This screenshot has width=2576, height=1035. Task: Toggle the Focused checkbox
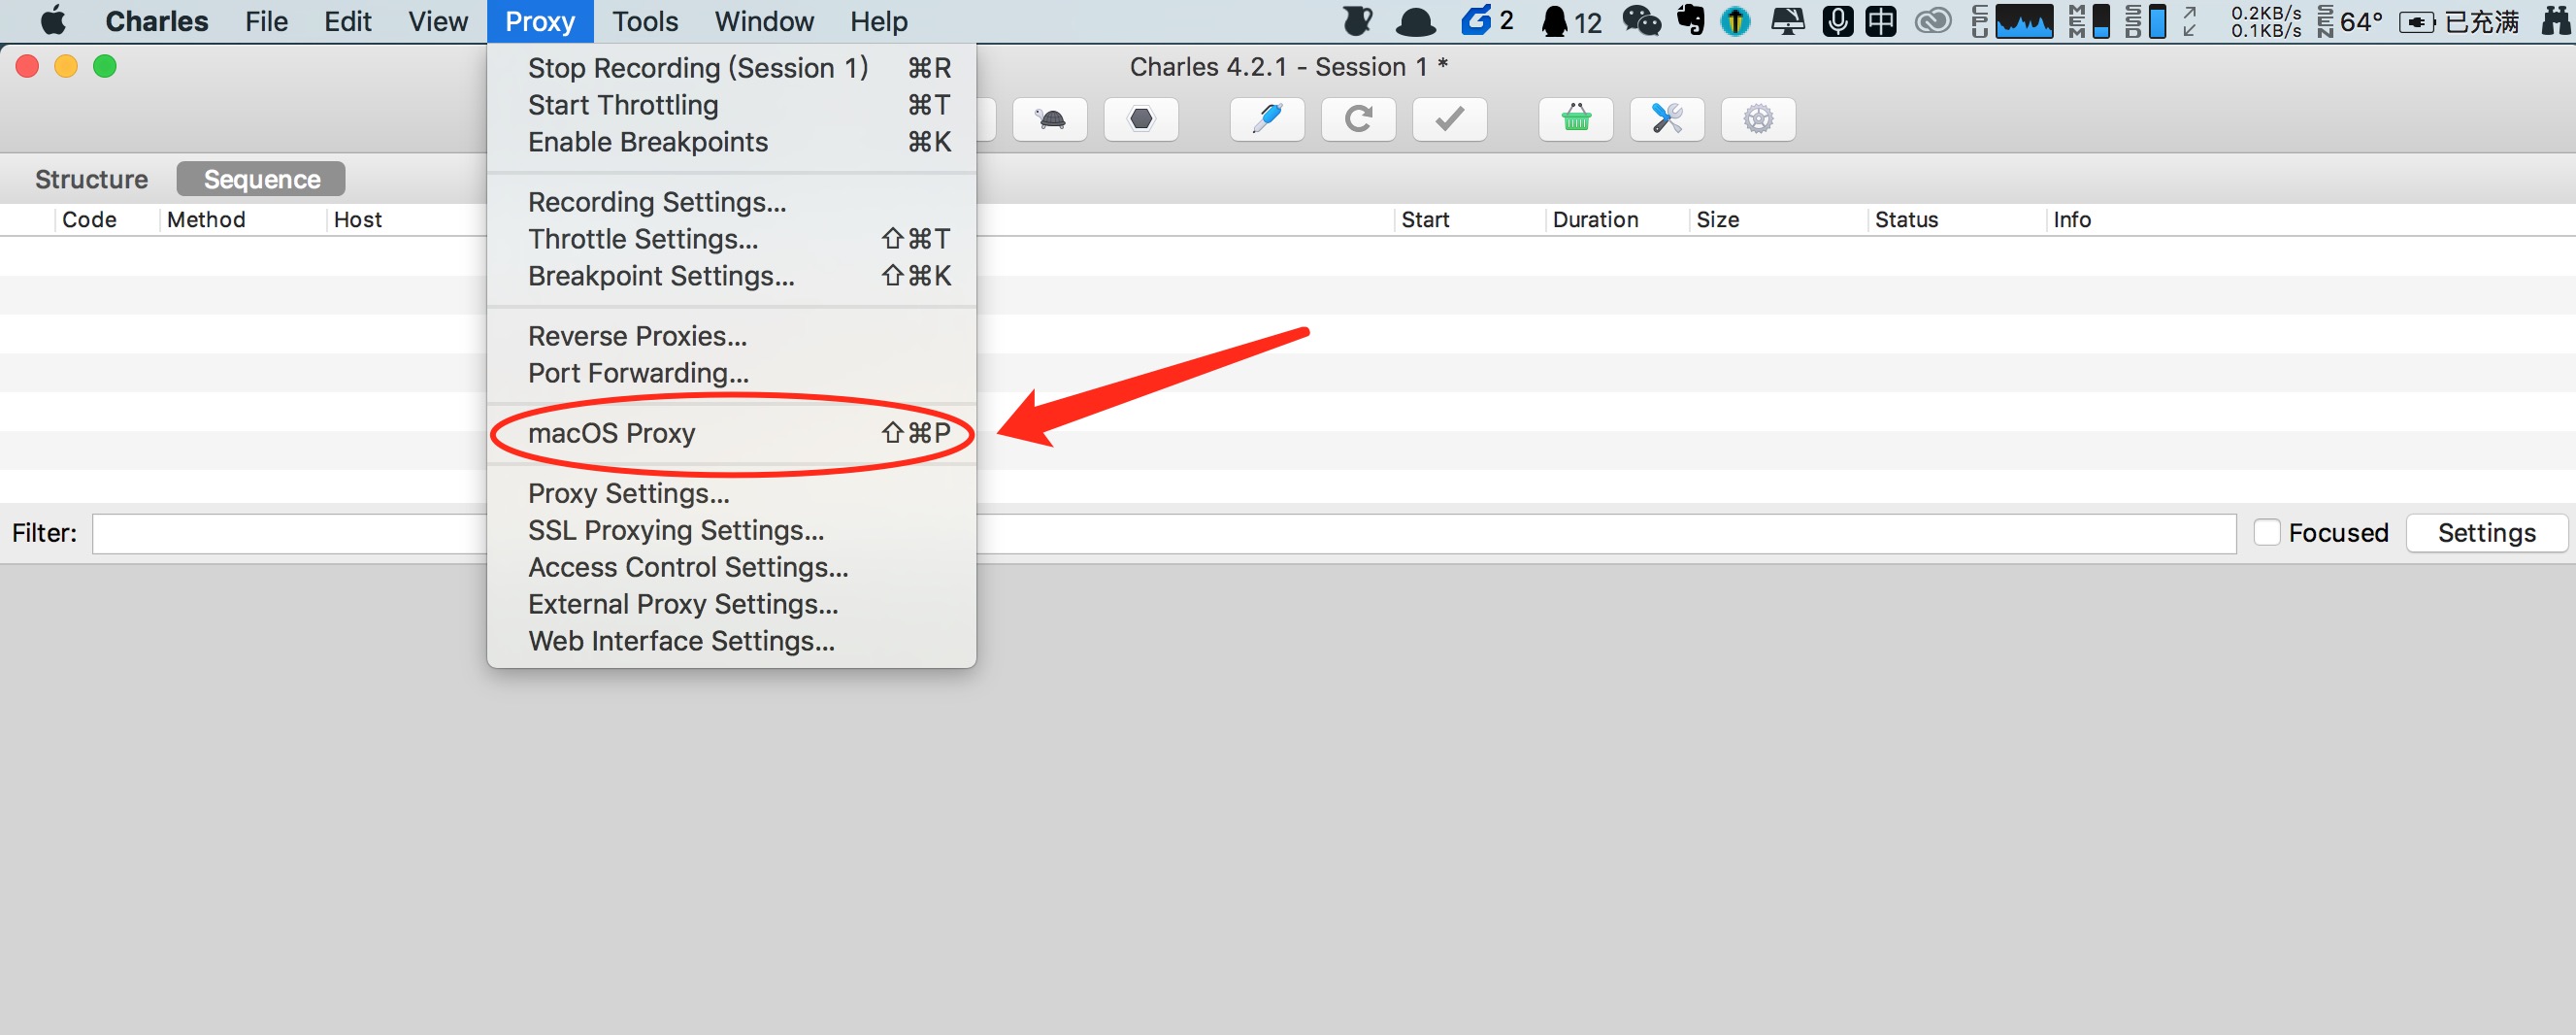2266,532
